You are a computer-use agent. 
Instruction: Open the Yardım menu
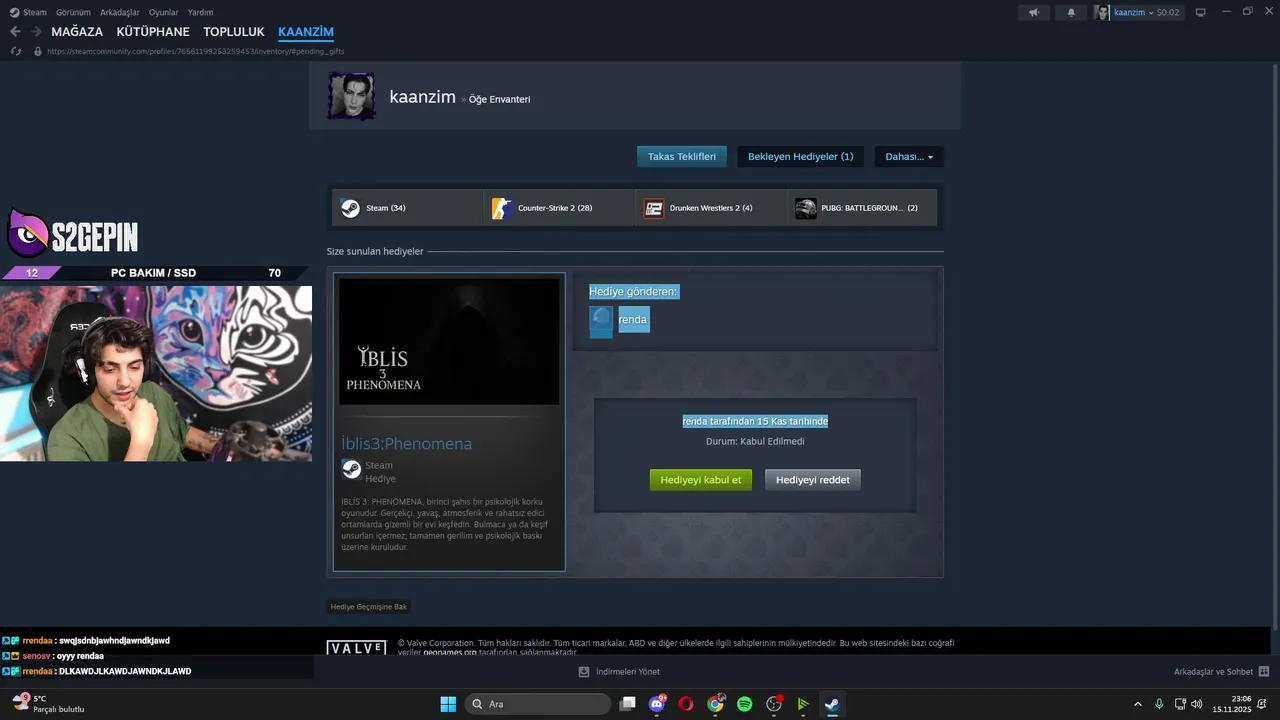[x=200, y=12]
